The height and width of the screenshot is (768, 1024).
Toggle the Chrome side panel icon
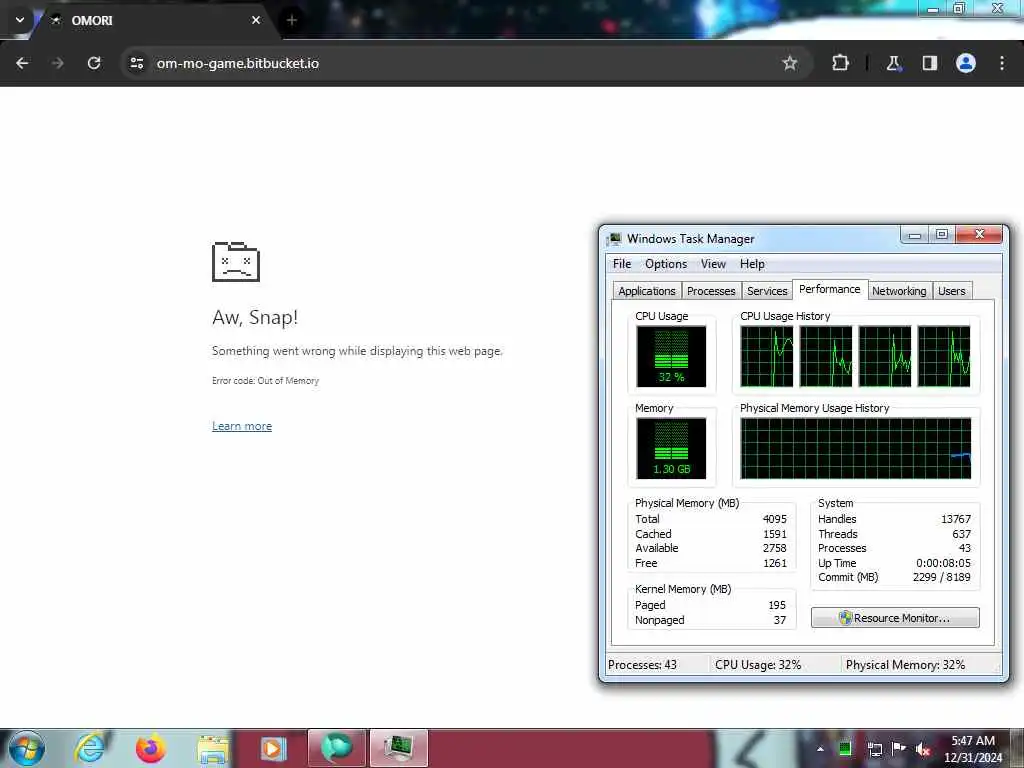coord(929,63)
